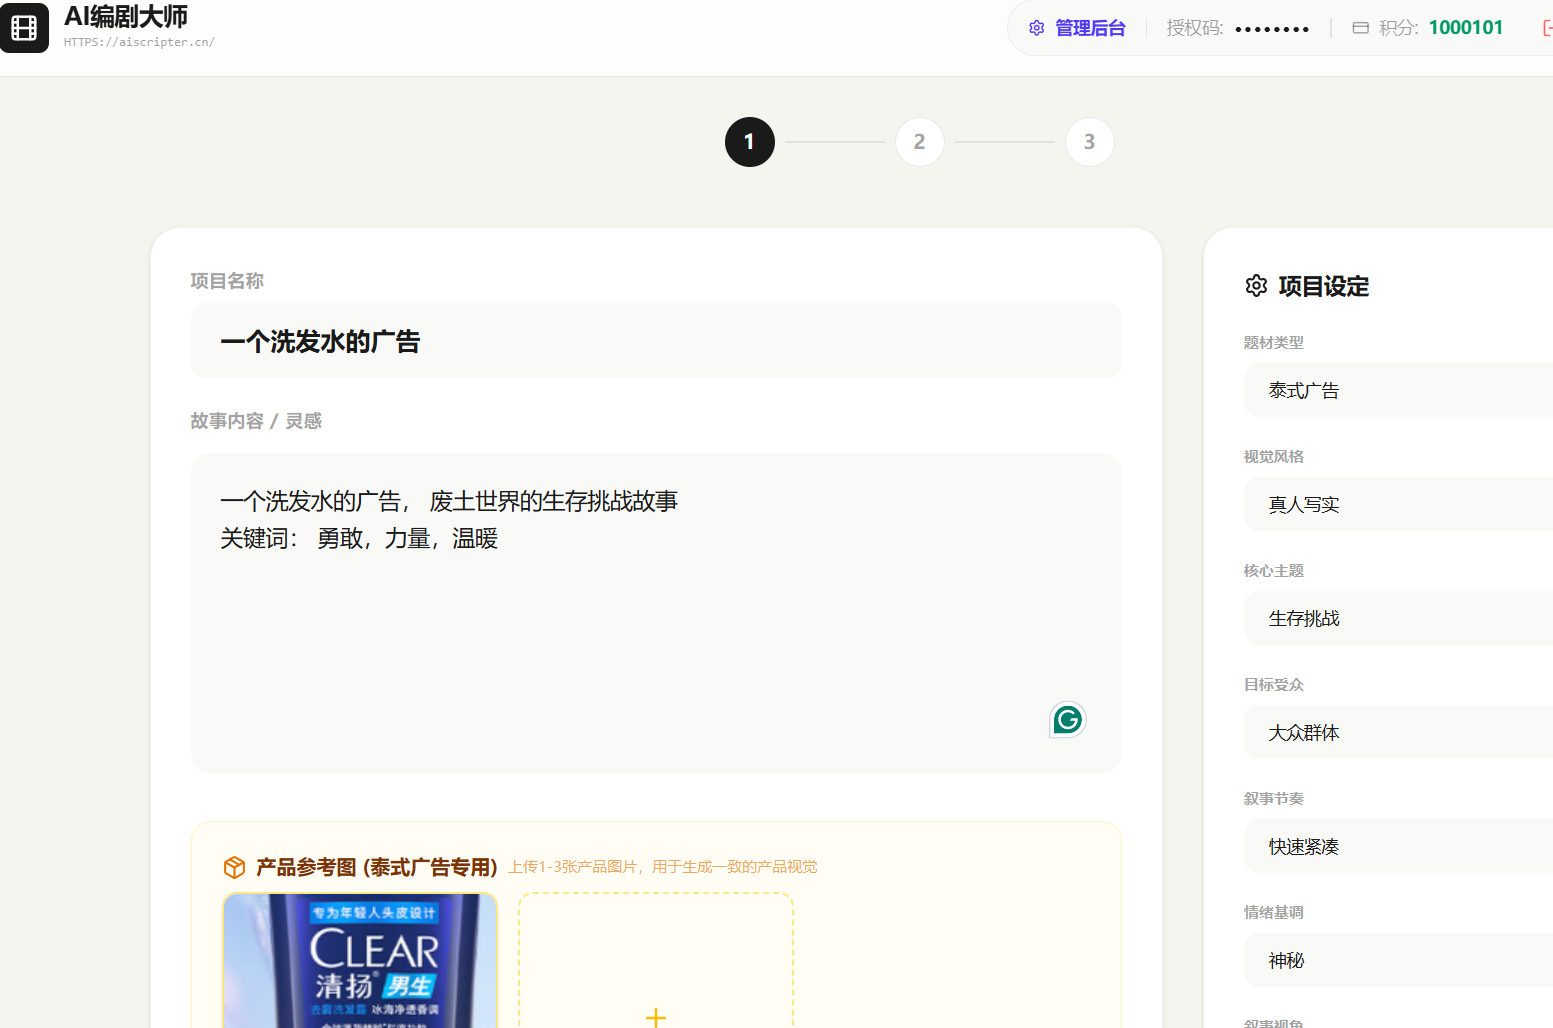This screenshot has height=1028, width=1553.
Task: Click the gear icon next to 项目设定
Action: (1256, 286)
